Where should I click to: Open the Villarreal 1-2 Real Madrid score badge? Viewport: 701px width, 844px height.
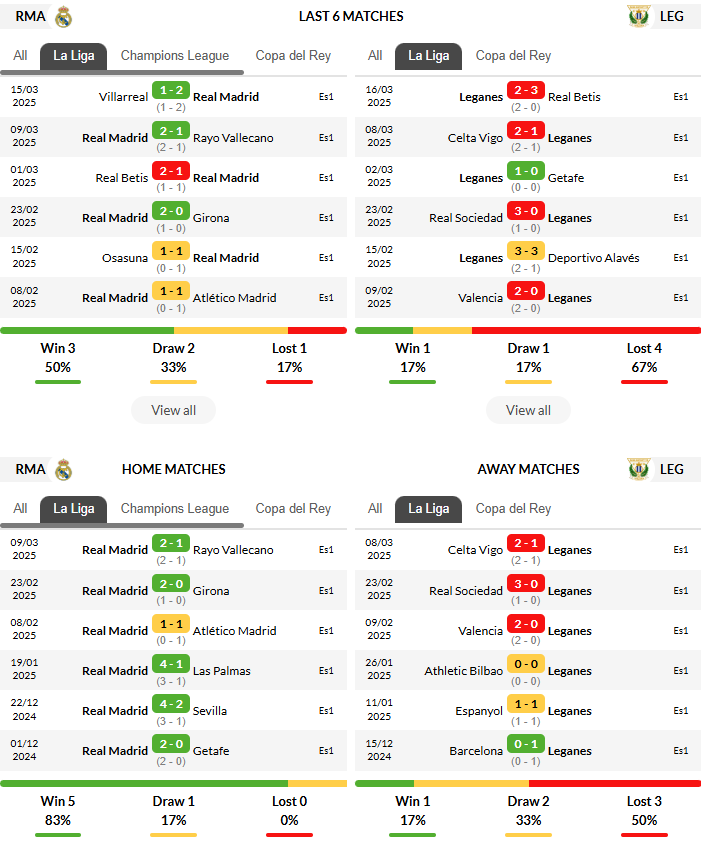[x=171, y=90]
